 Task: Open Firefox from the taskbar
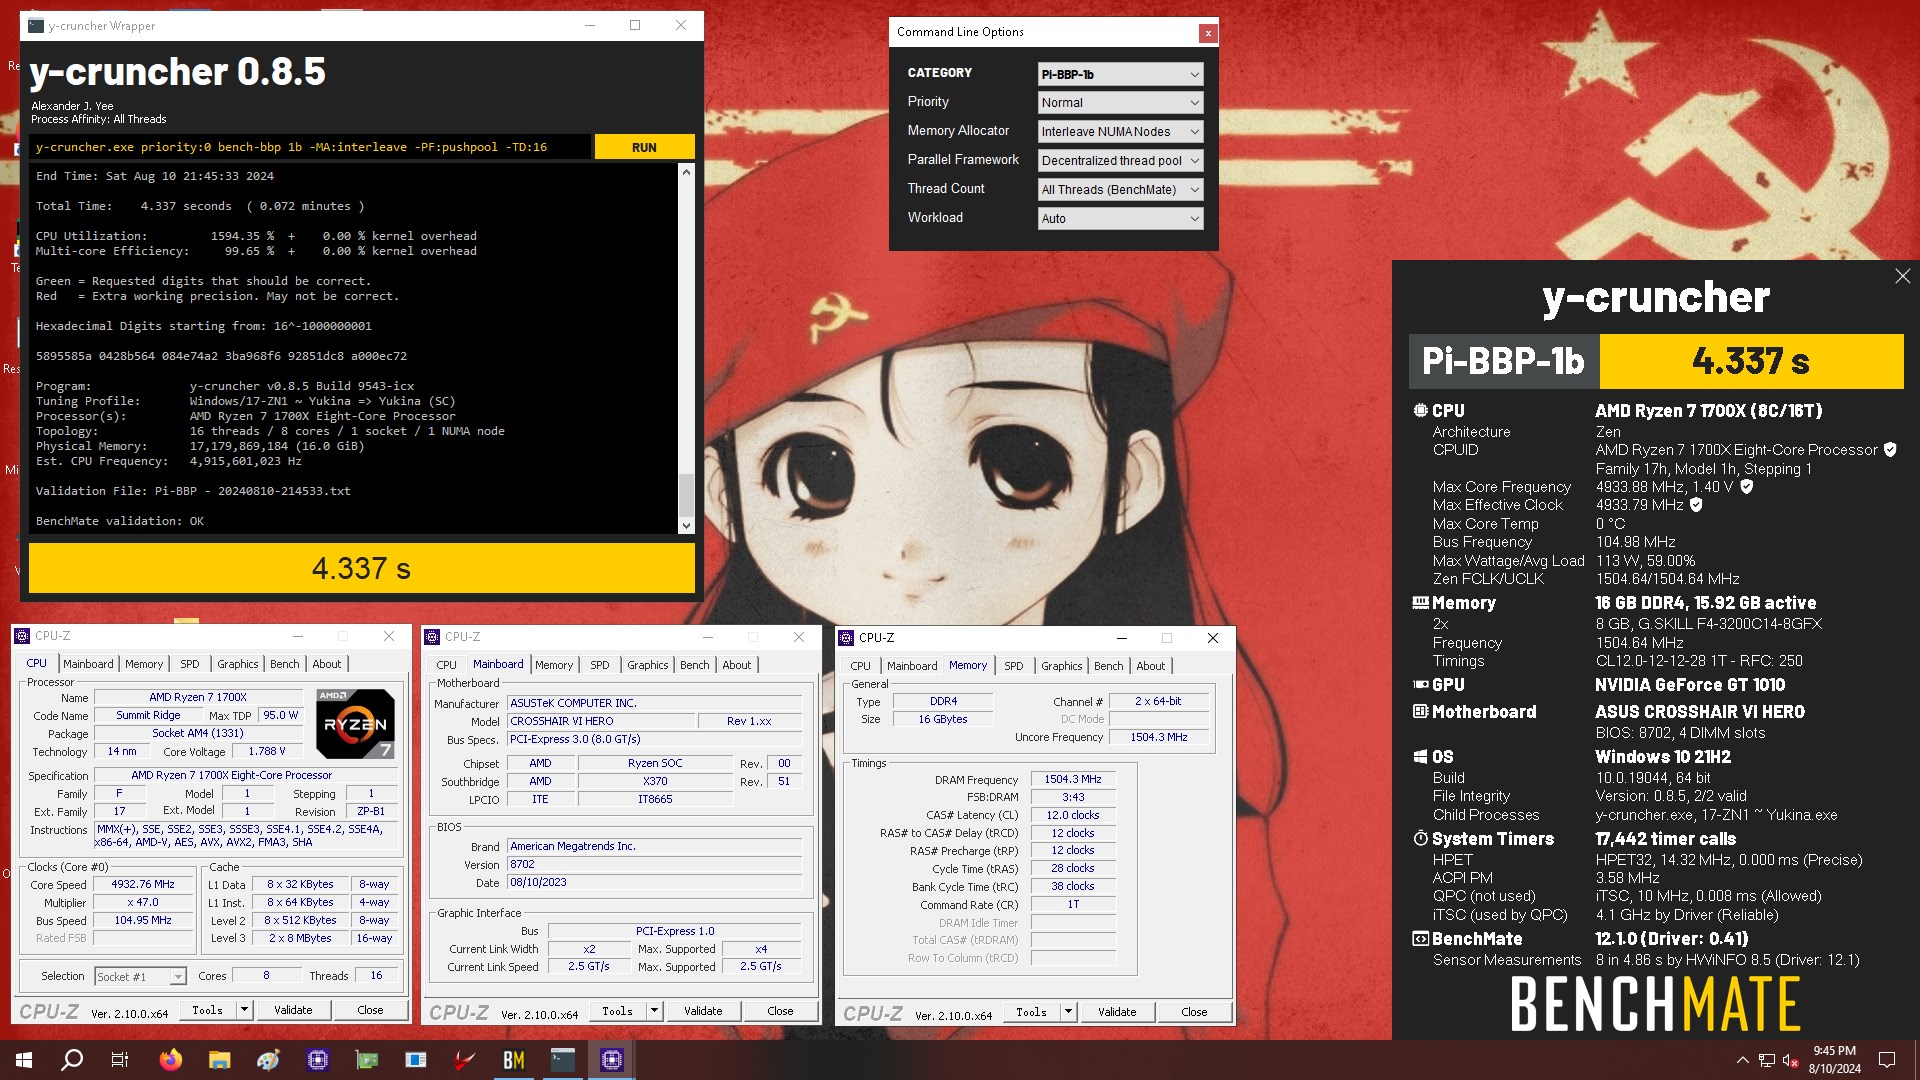pyautogui.click(x=171, y=1060)
